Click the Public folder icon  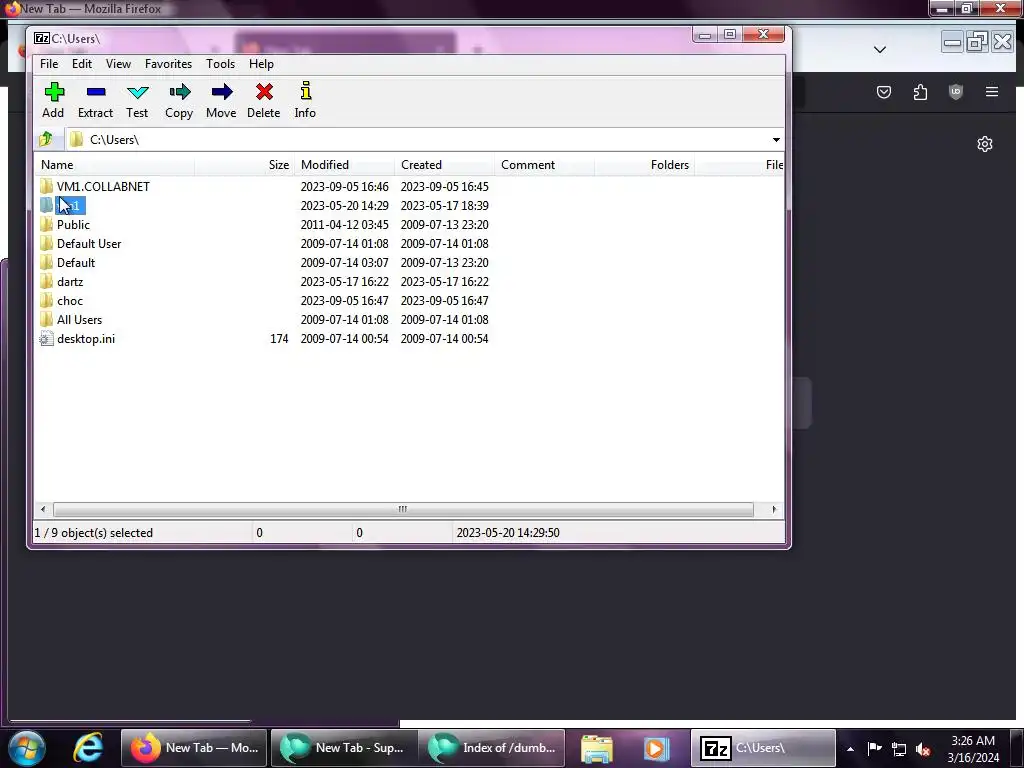pyautogui.click(x=46, y=224)
